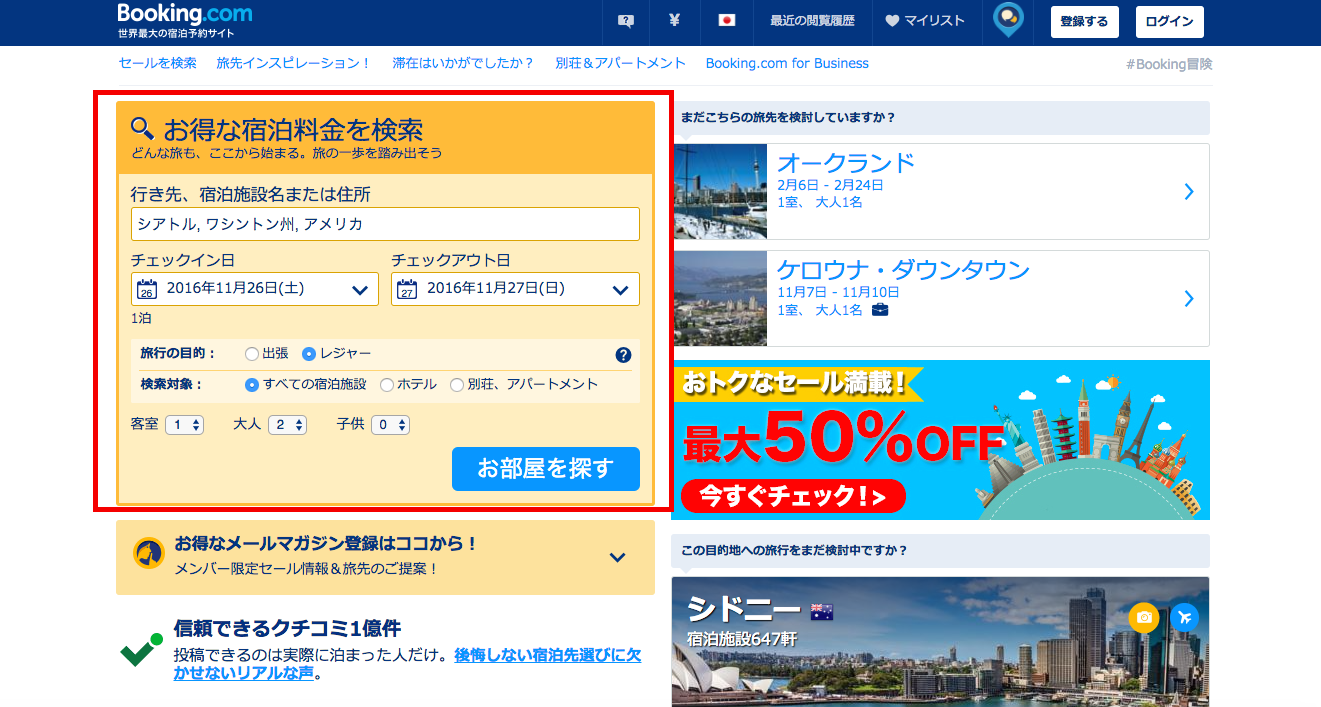The image size is (1321, 707).
Task: Open the 大人 adults count dropdown
Action: (286, 425)
